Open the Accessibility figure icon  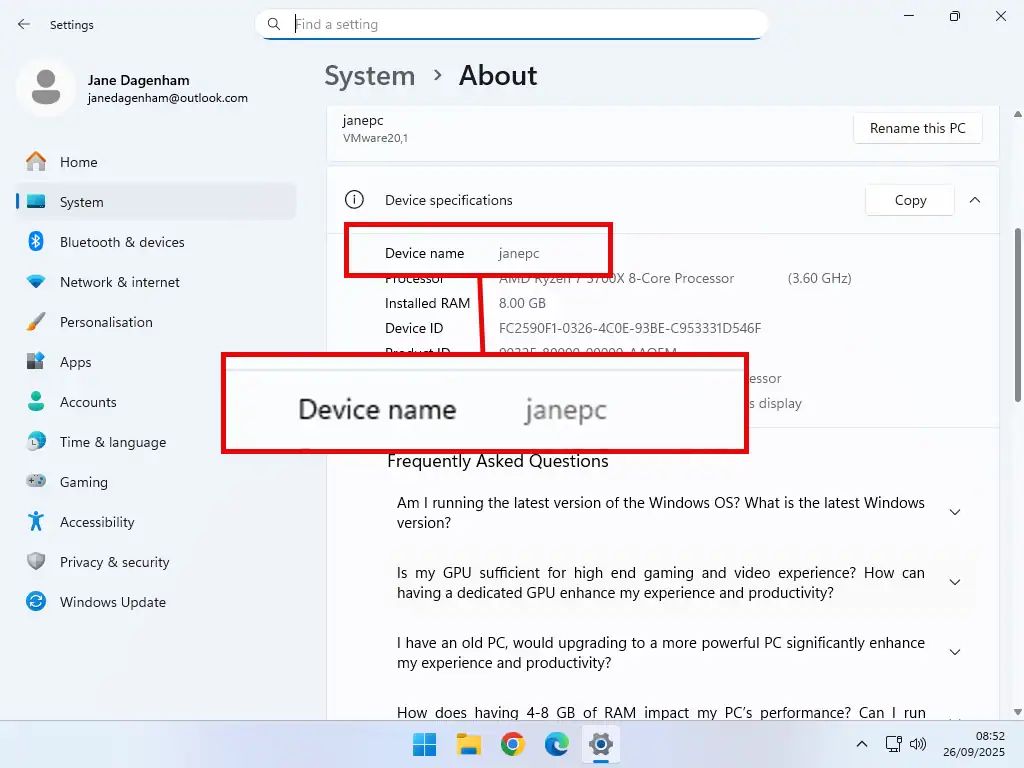[36, 521]
